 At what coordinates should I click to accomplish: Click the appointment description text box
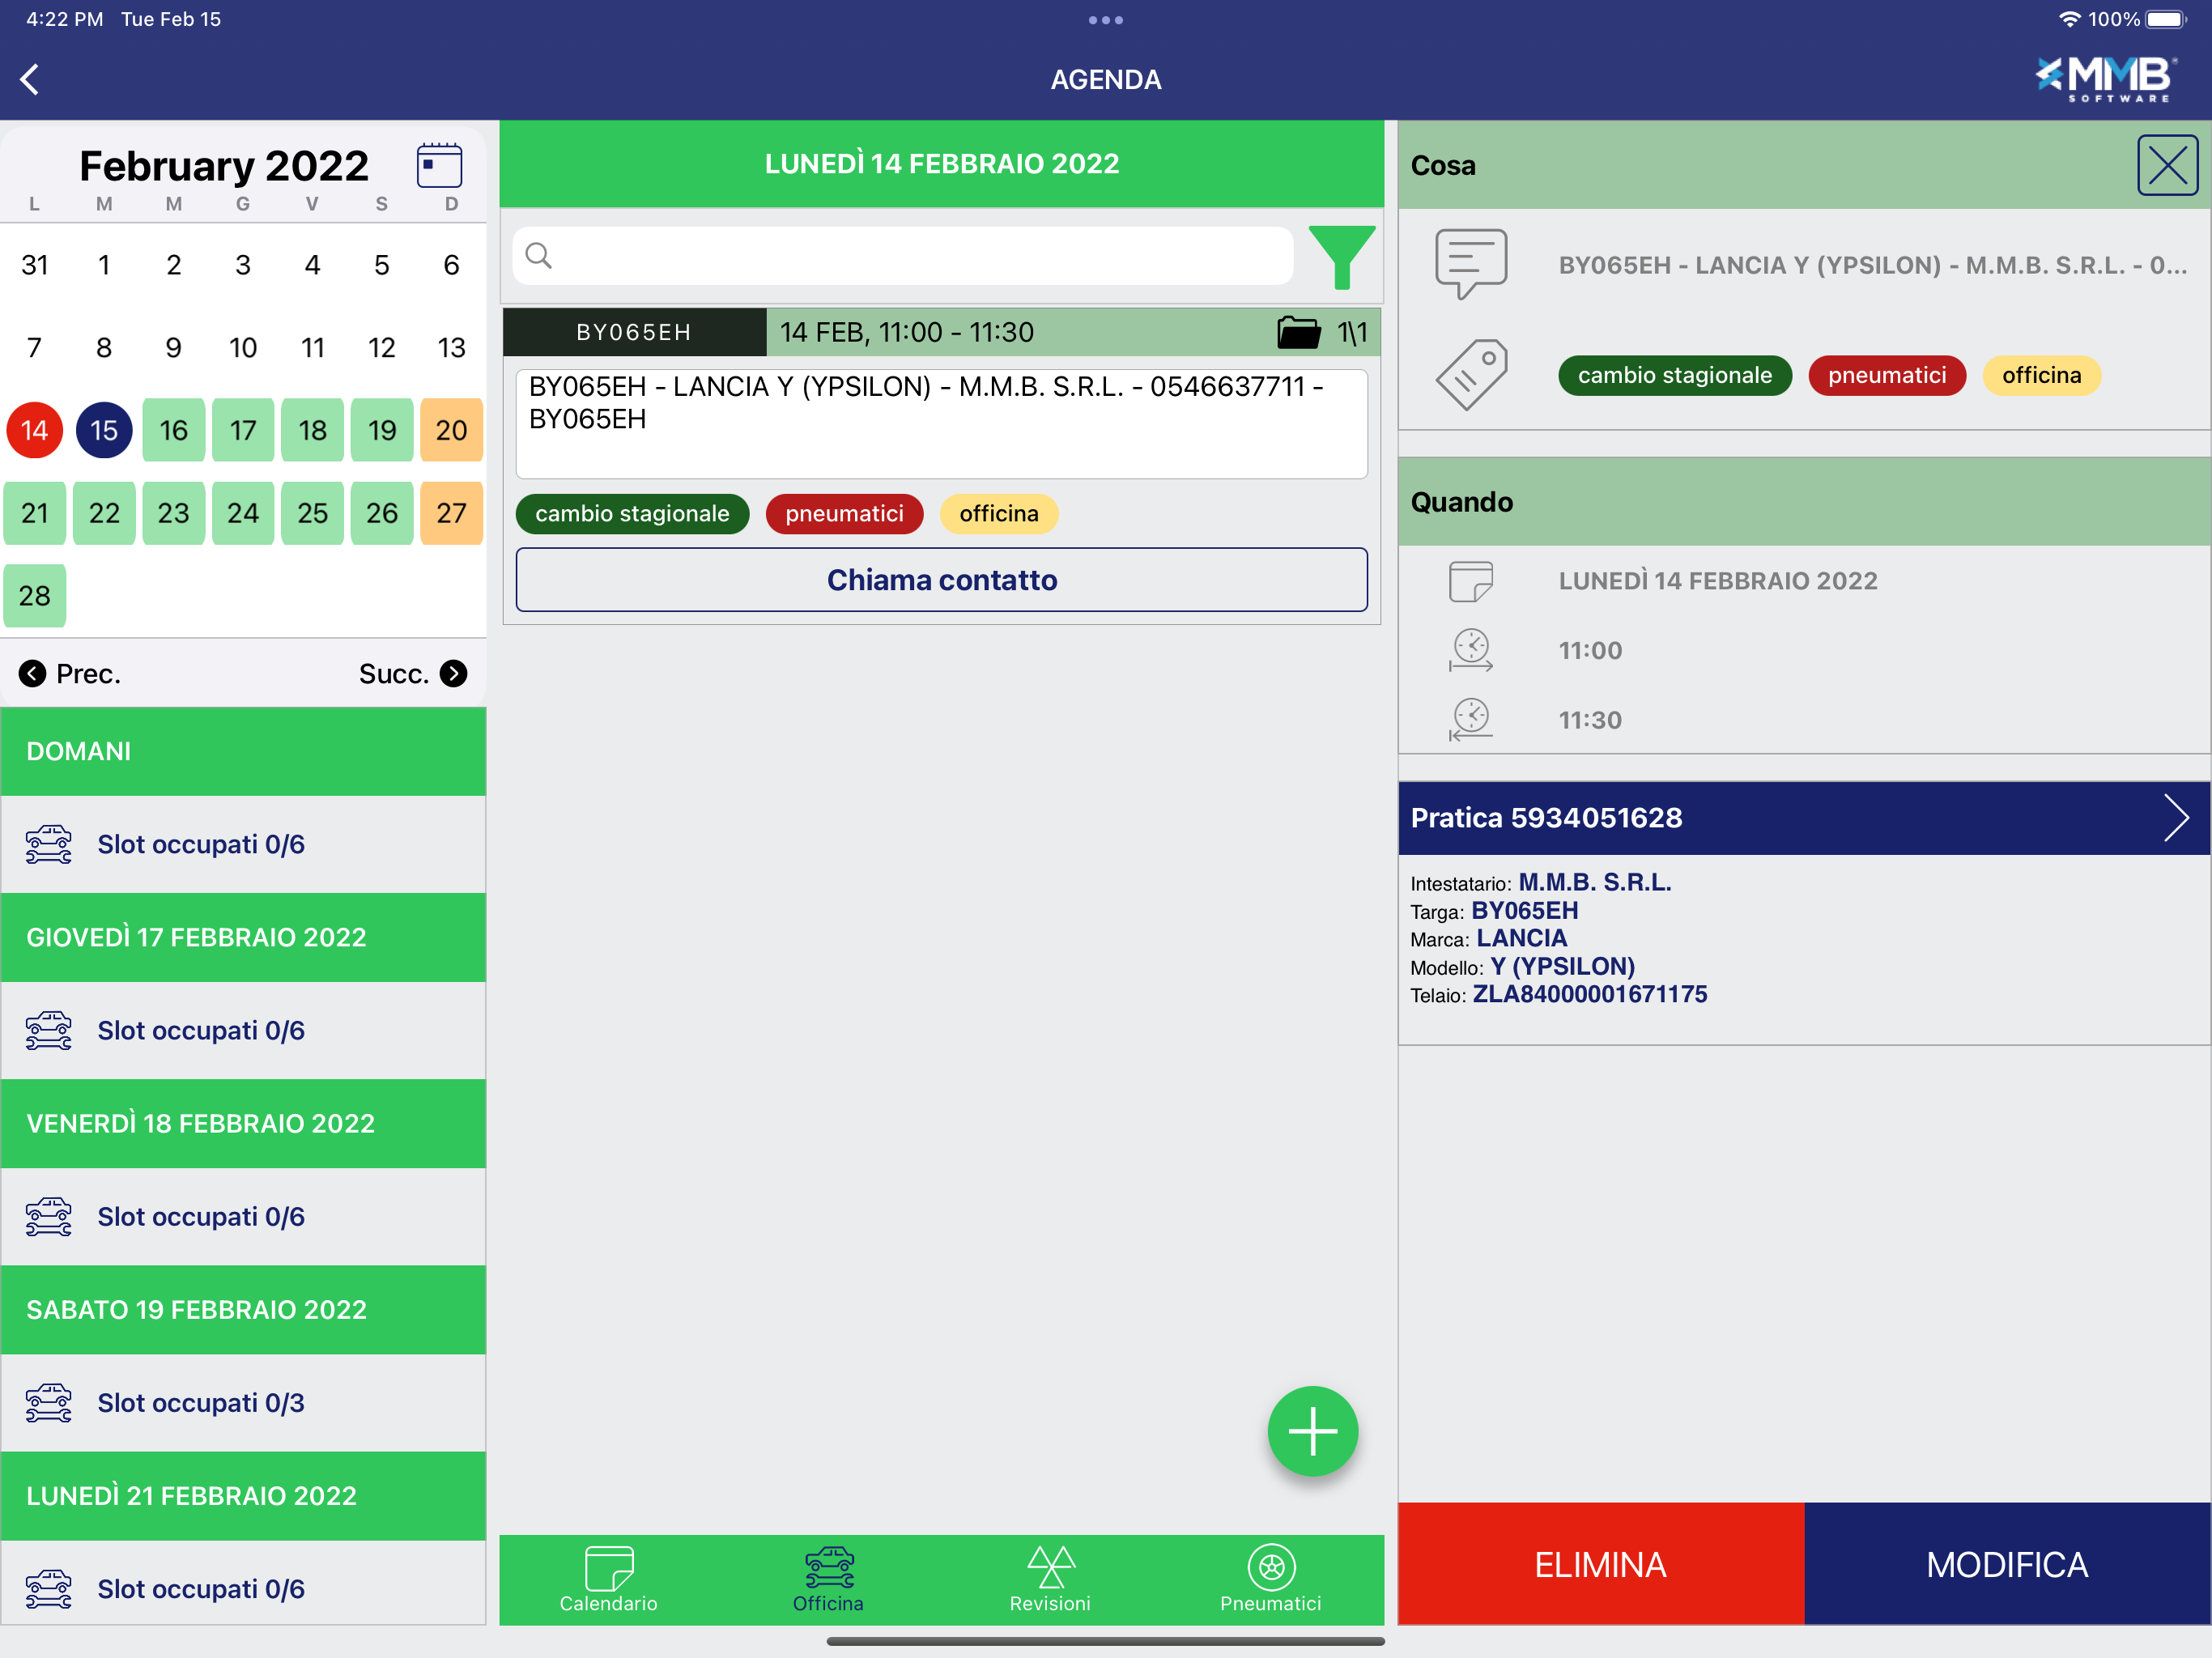(x=941, y=424)
